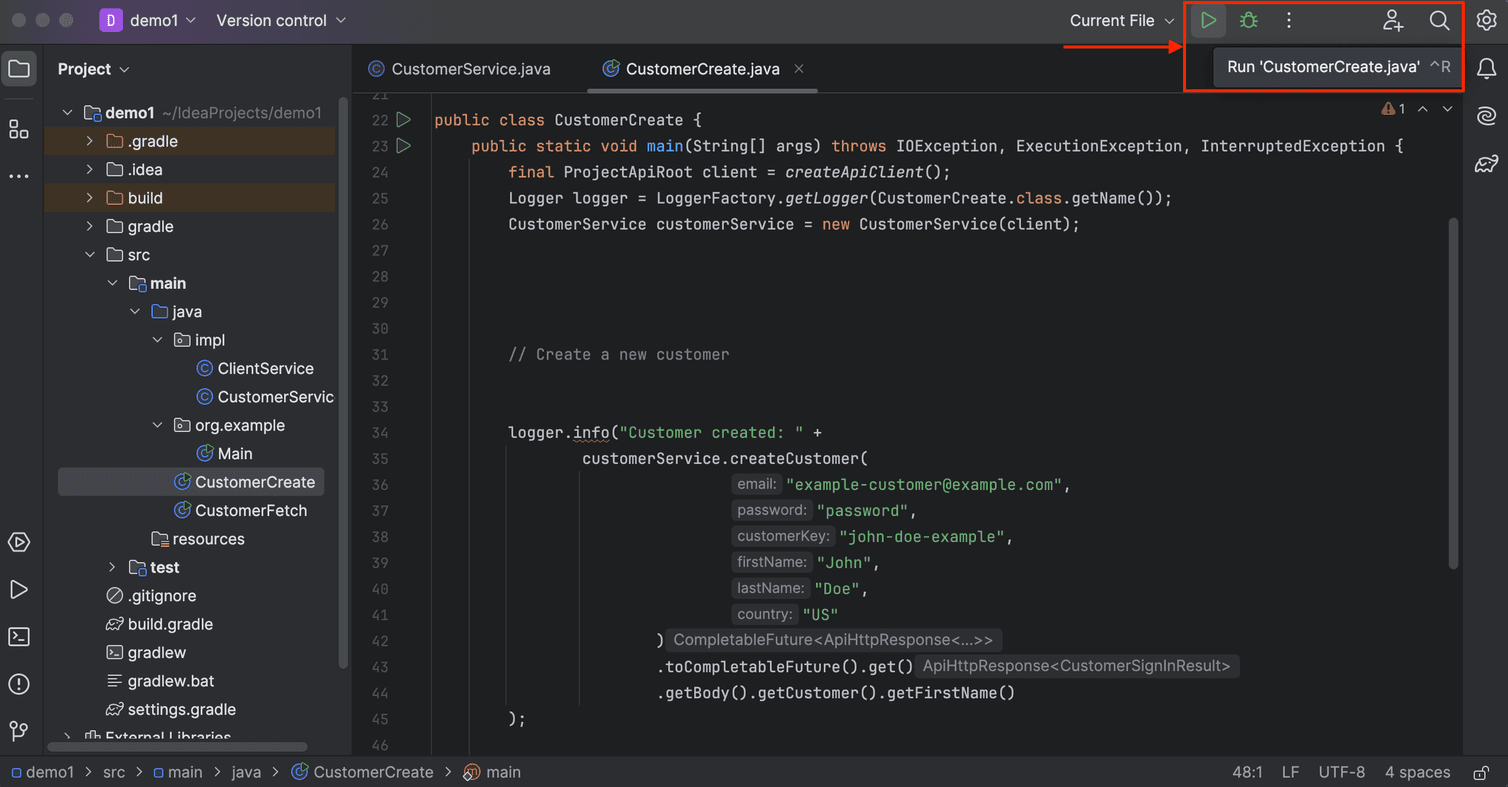Screen dimensions: 1508x787
Task: Select CustomerFetch in the Project panel
Action: point(253,510)
